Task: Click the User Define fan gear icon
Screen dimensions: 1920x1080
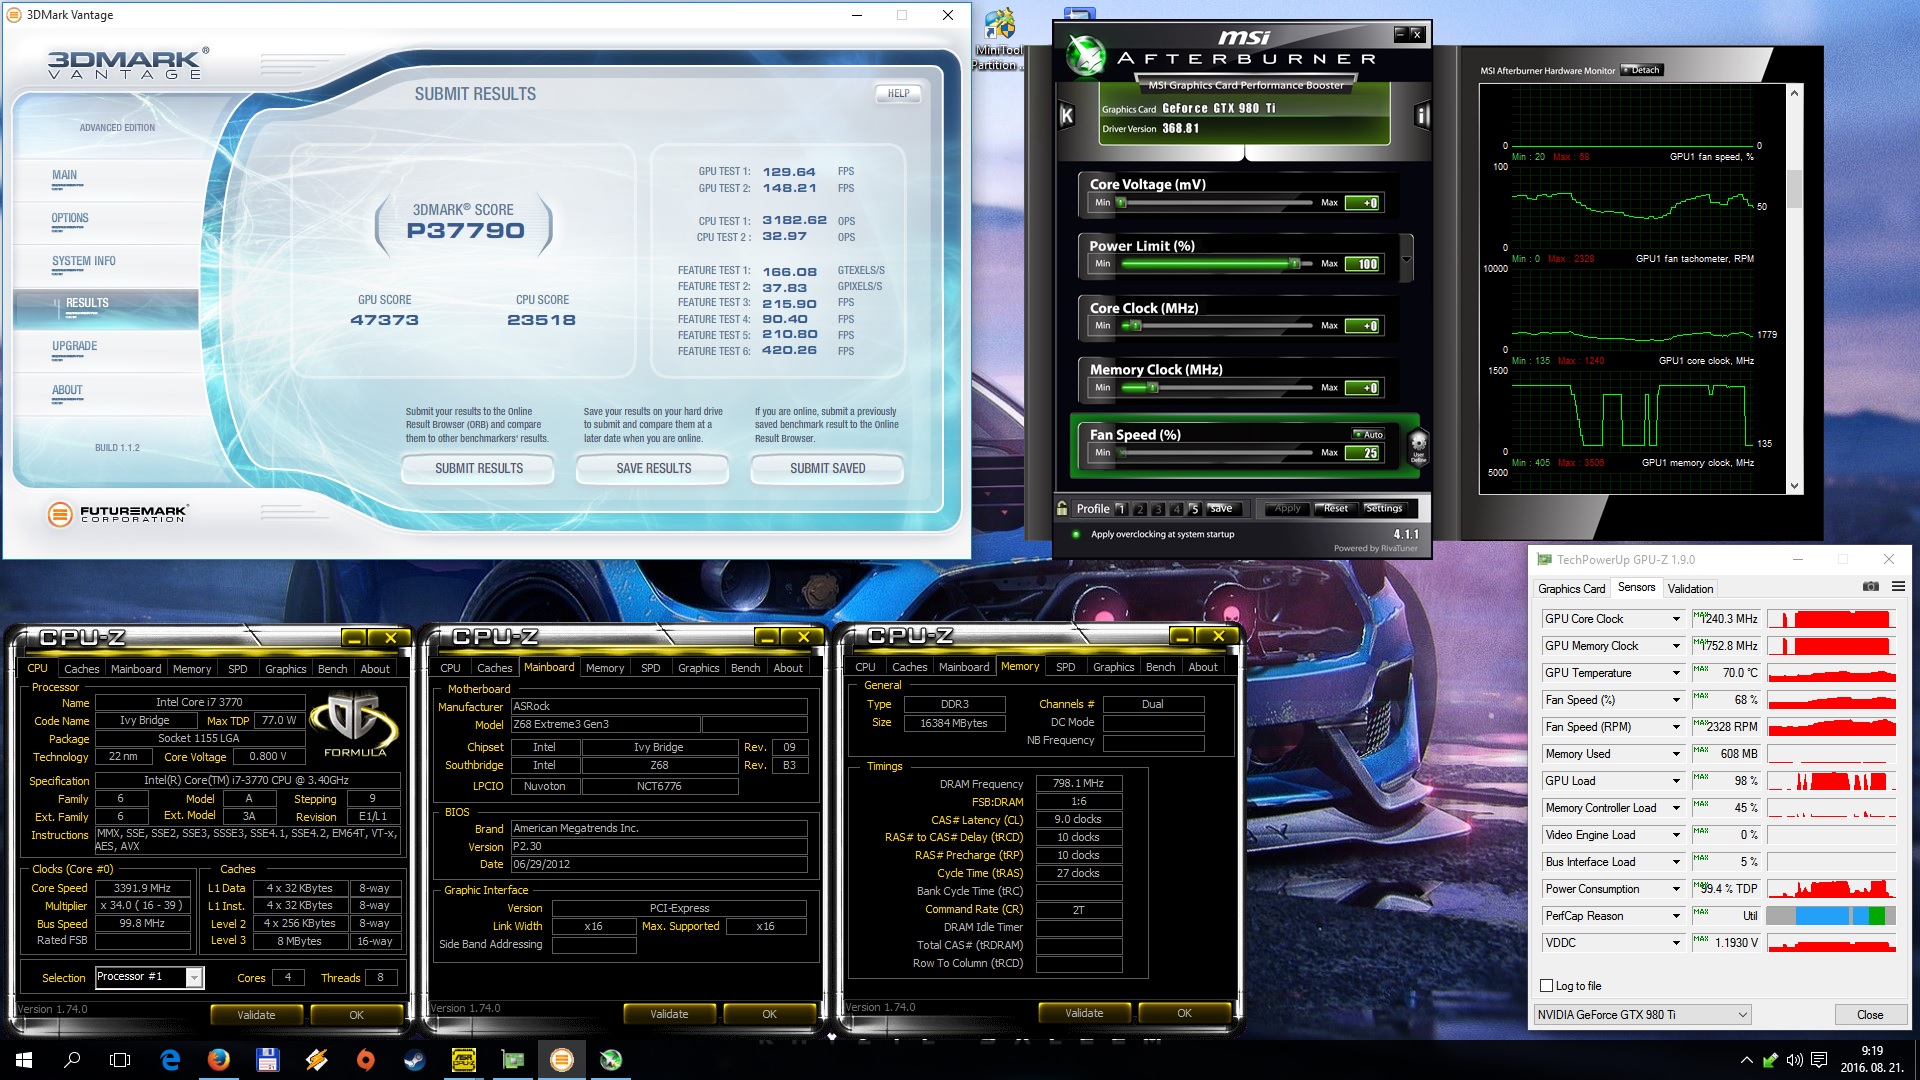Action: tap(1418, 445)
